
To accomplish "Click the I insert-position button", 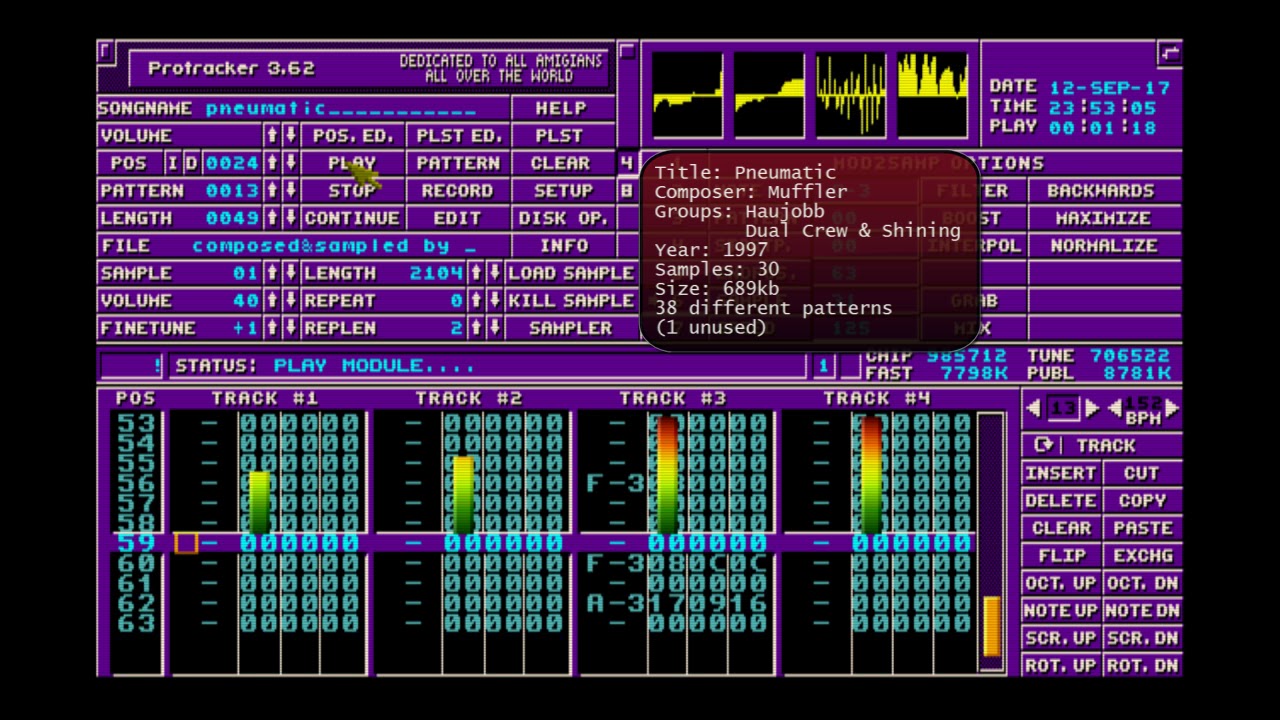I will coord(172,163).
